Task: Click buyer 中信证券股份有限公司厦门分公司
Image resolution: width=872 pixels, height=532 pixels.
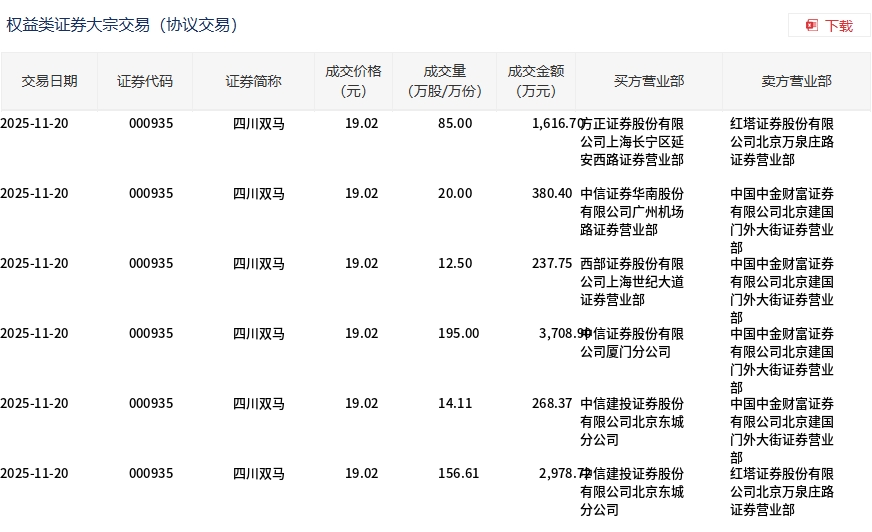Action: click(x=632, y=343)
